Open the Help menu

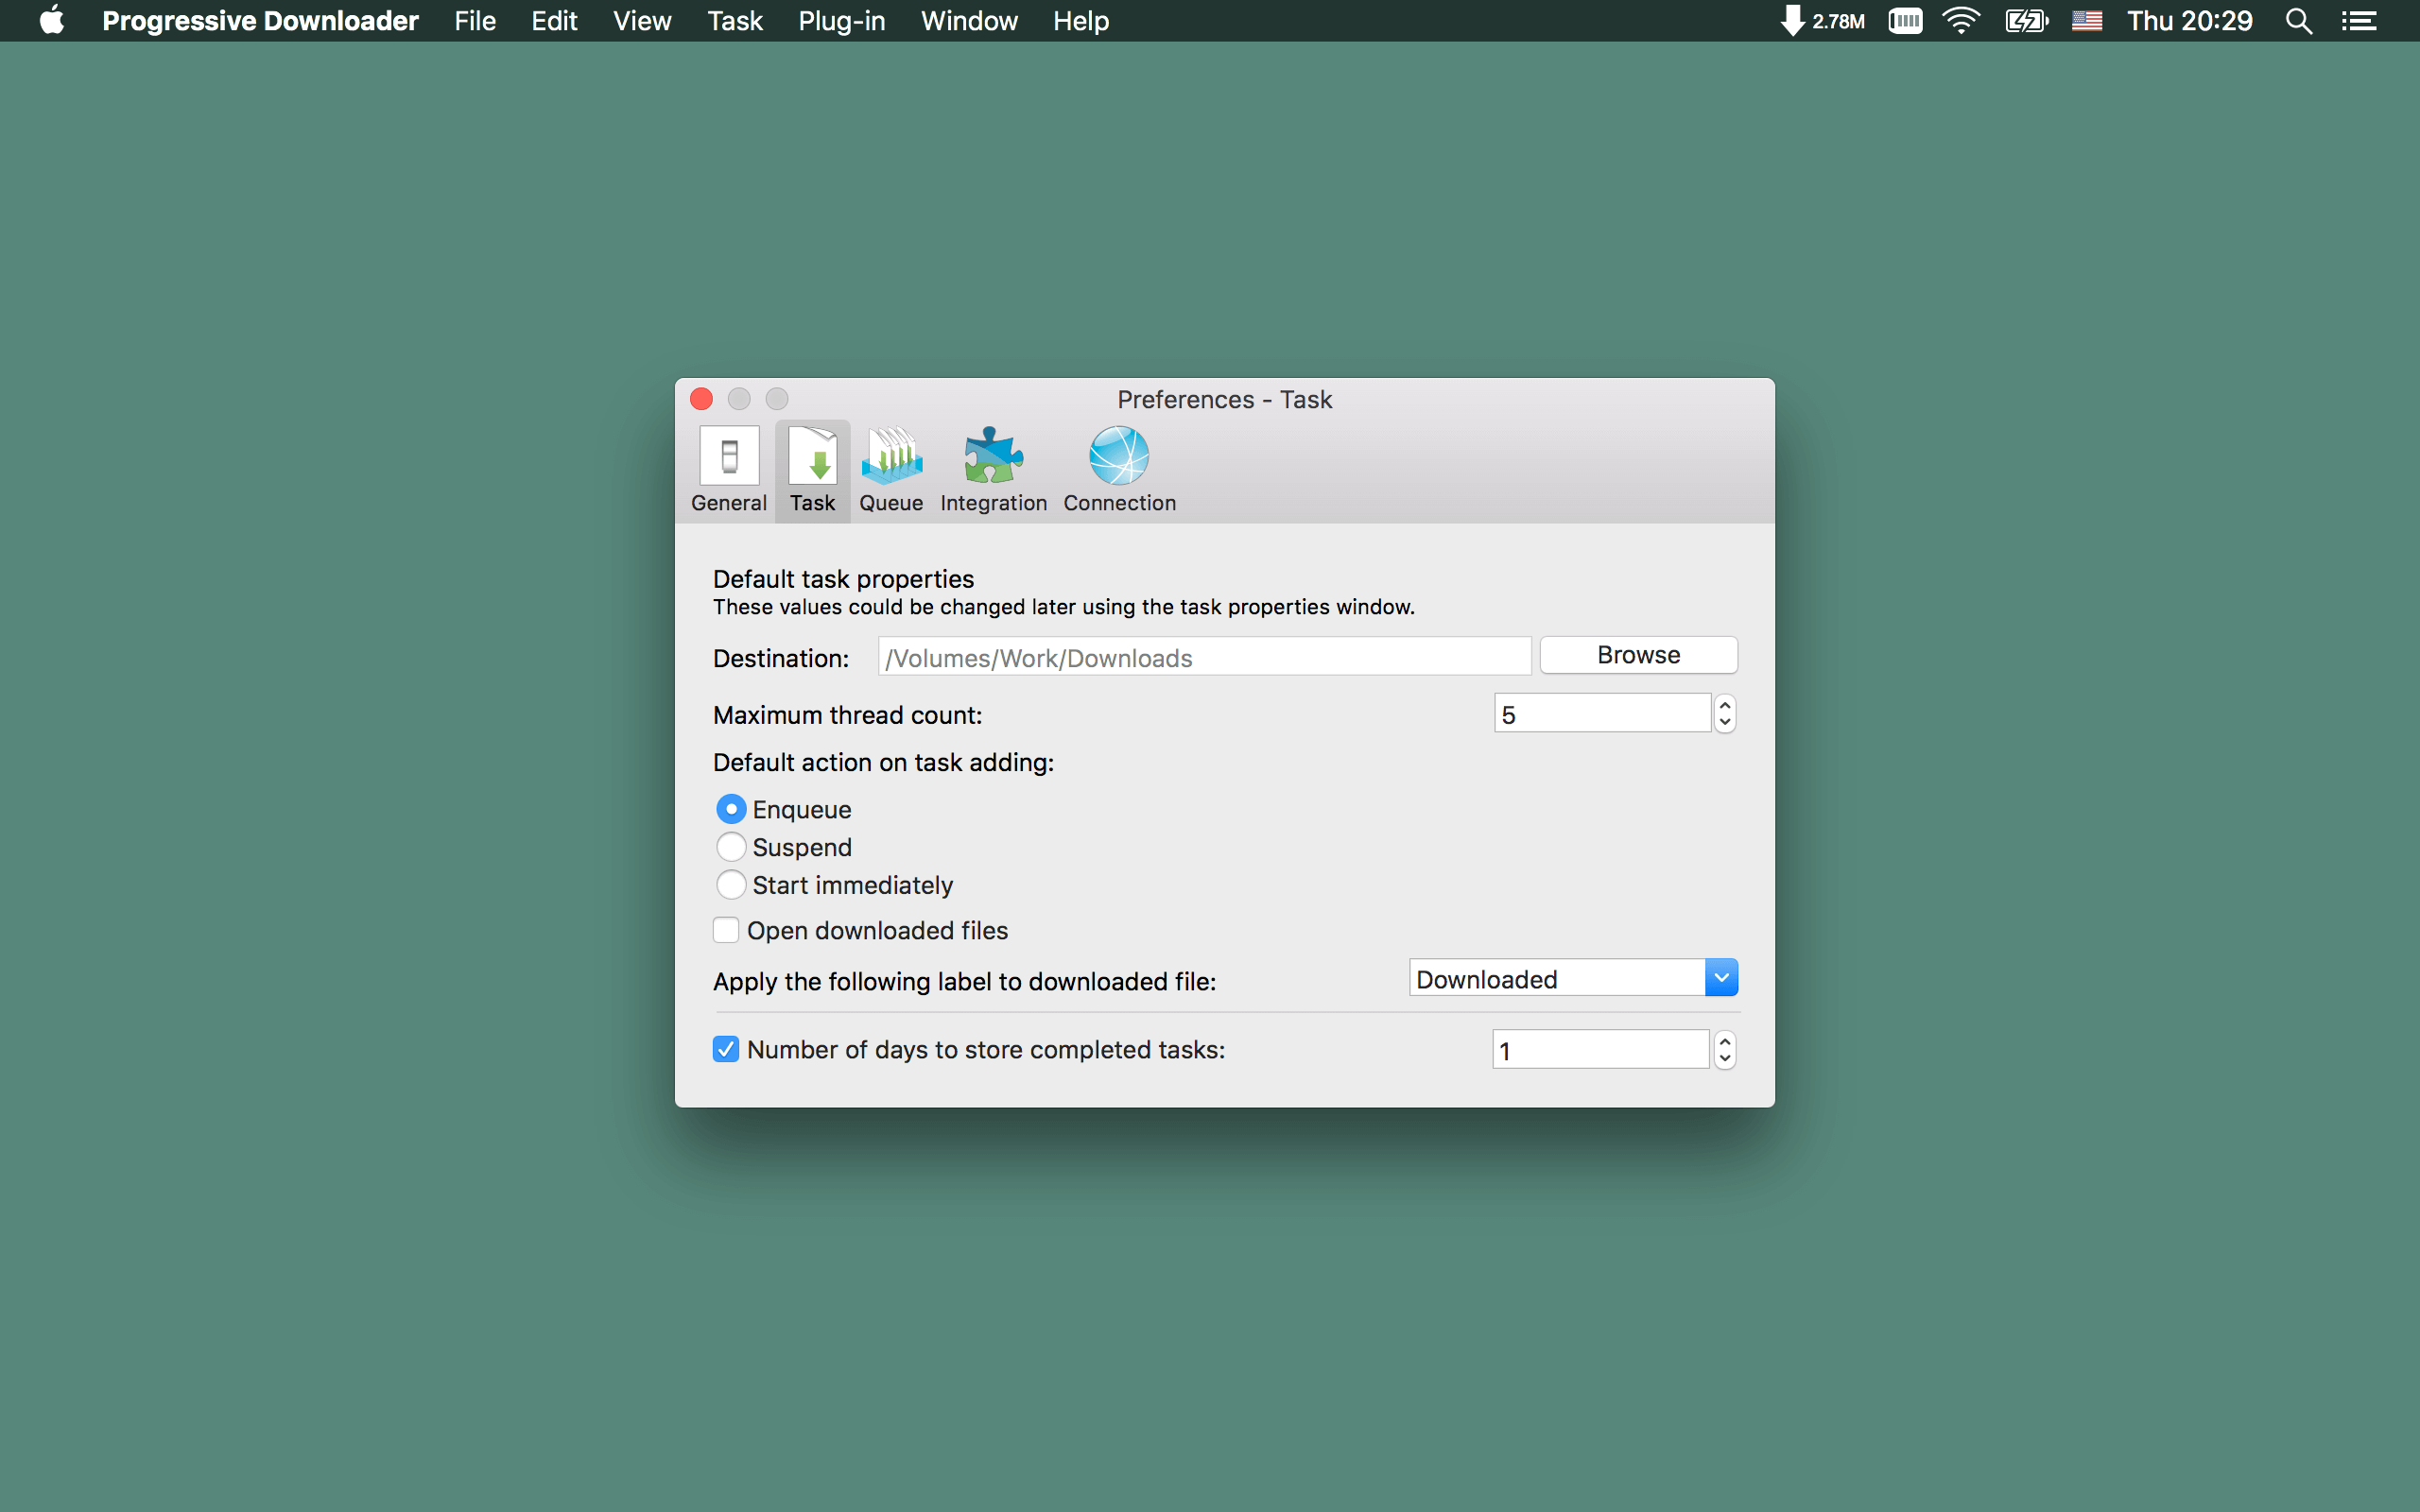click(x=1081, y=21)
